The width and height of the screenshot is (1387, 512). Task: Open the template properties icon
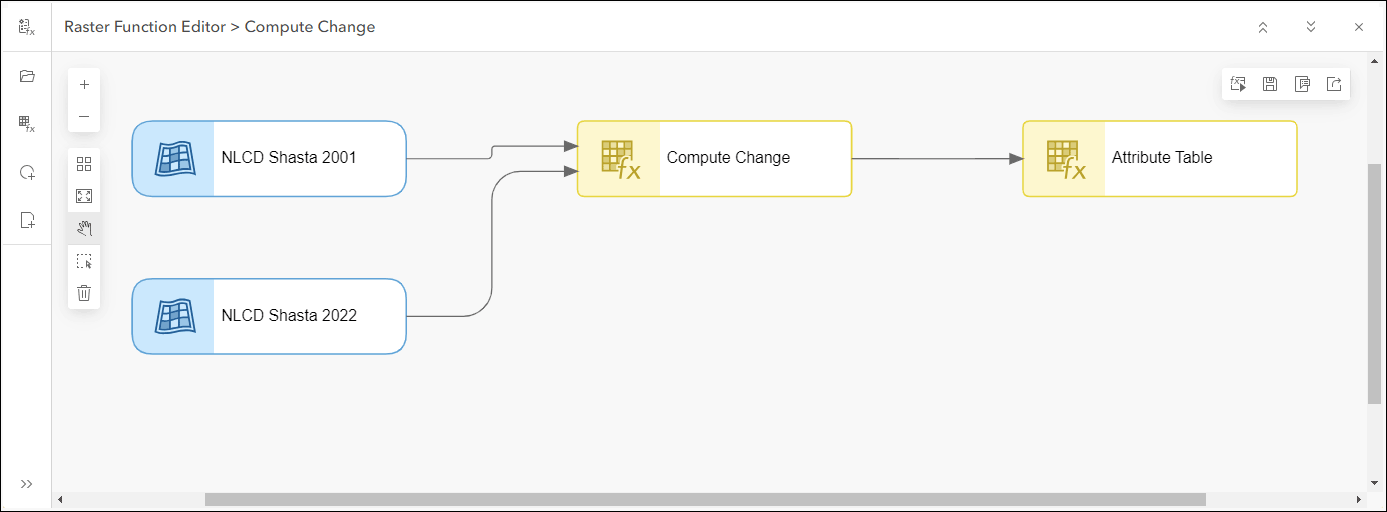(1302, 84)
